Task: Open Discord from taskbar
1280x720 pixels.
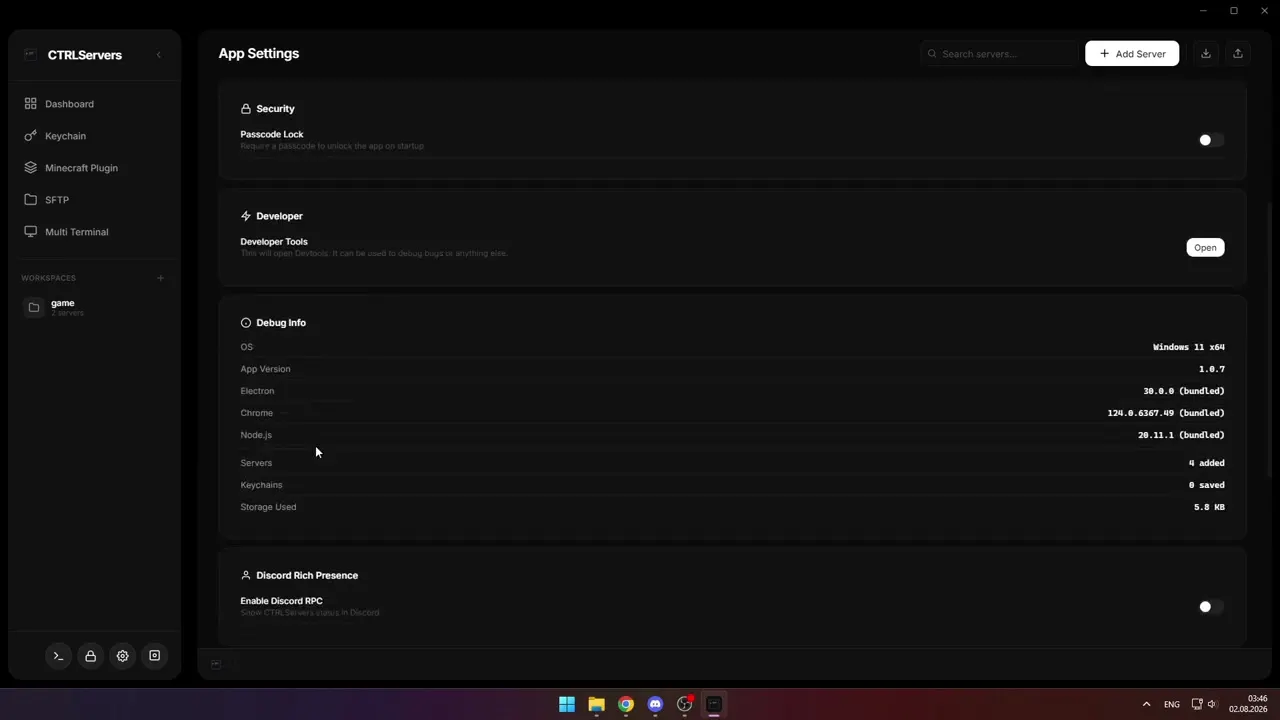Action: pos(655,704)
